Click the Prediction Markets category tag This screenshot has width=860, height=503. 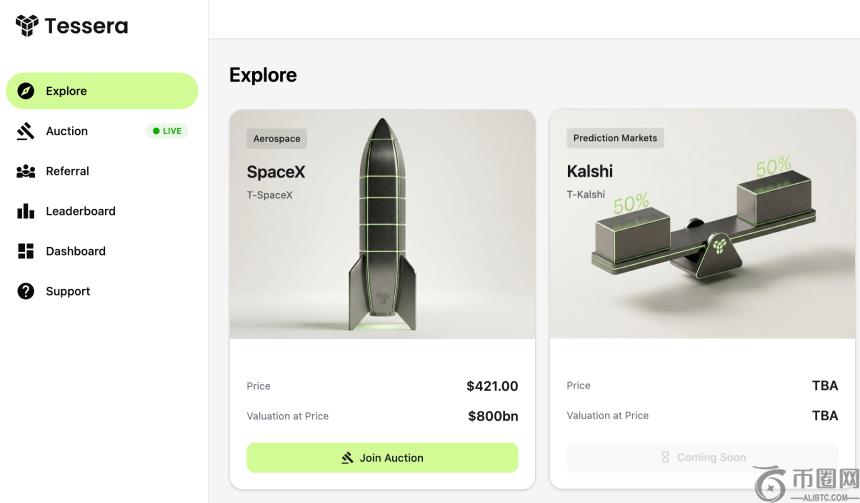pos(615,138)
